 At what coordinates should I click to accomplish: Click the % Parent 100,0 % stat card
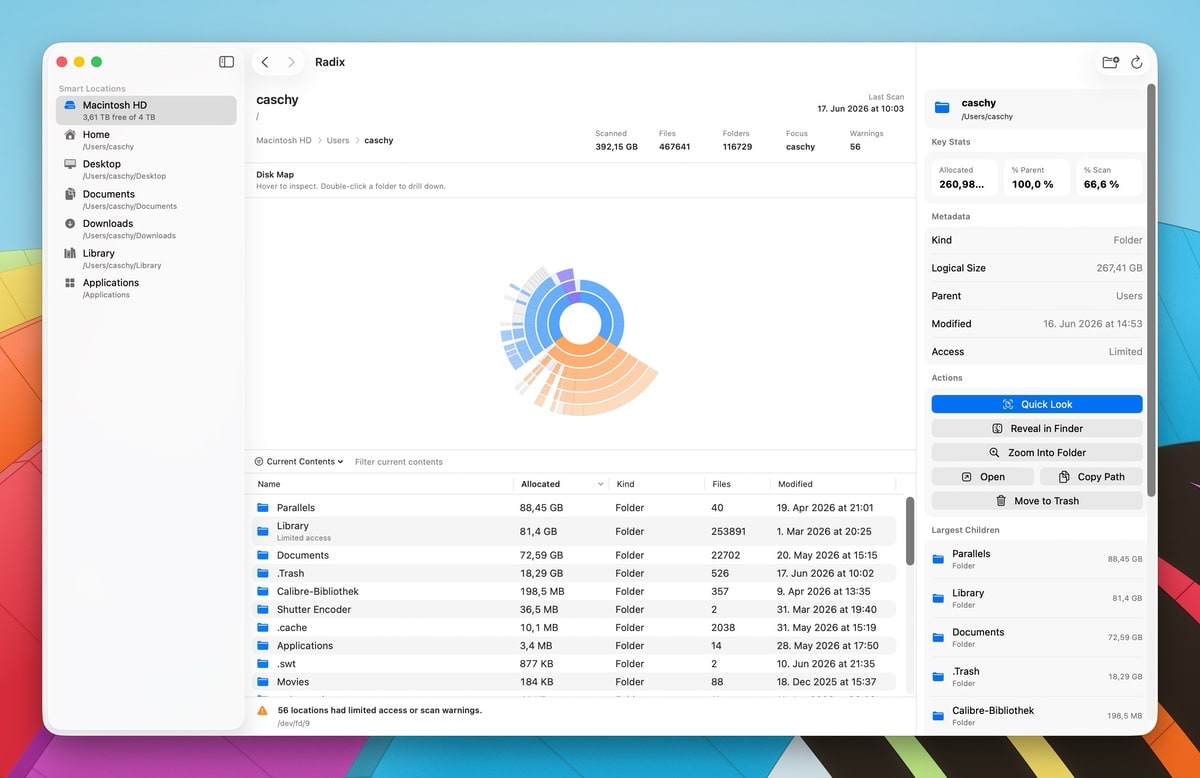1037,179
